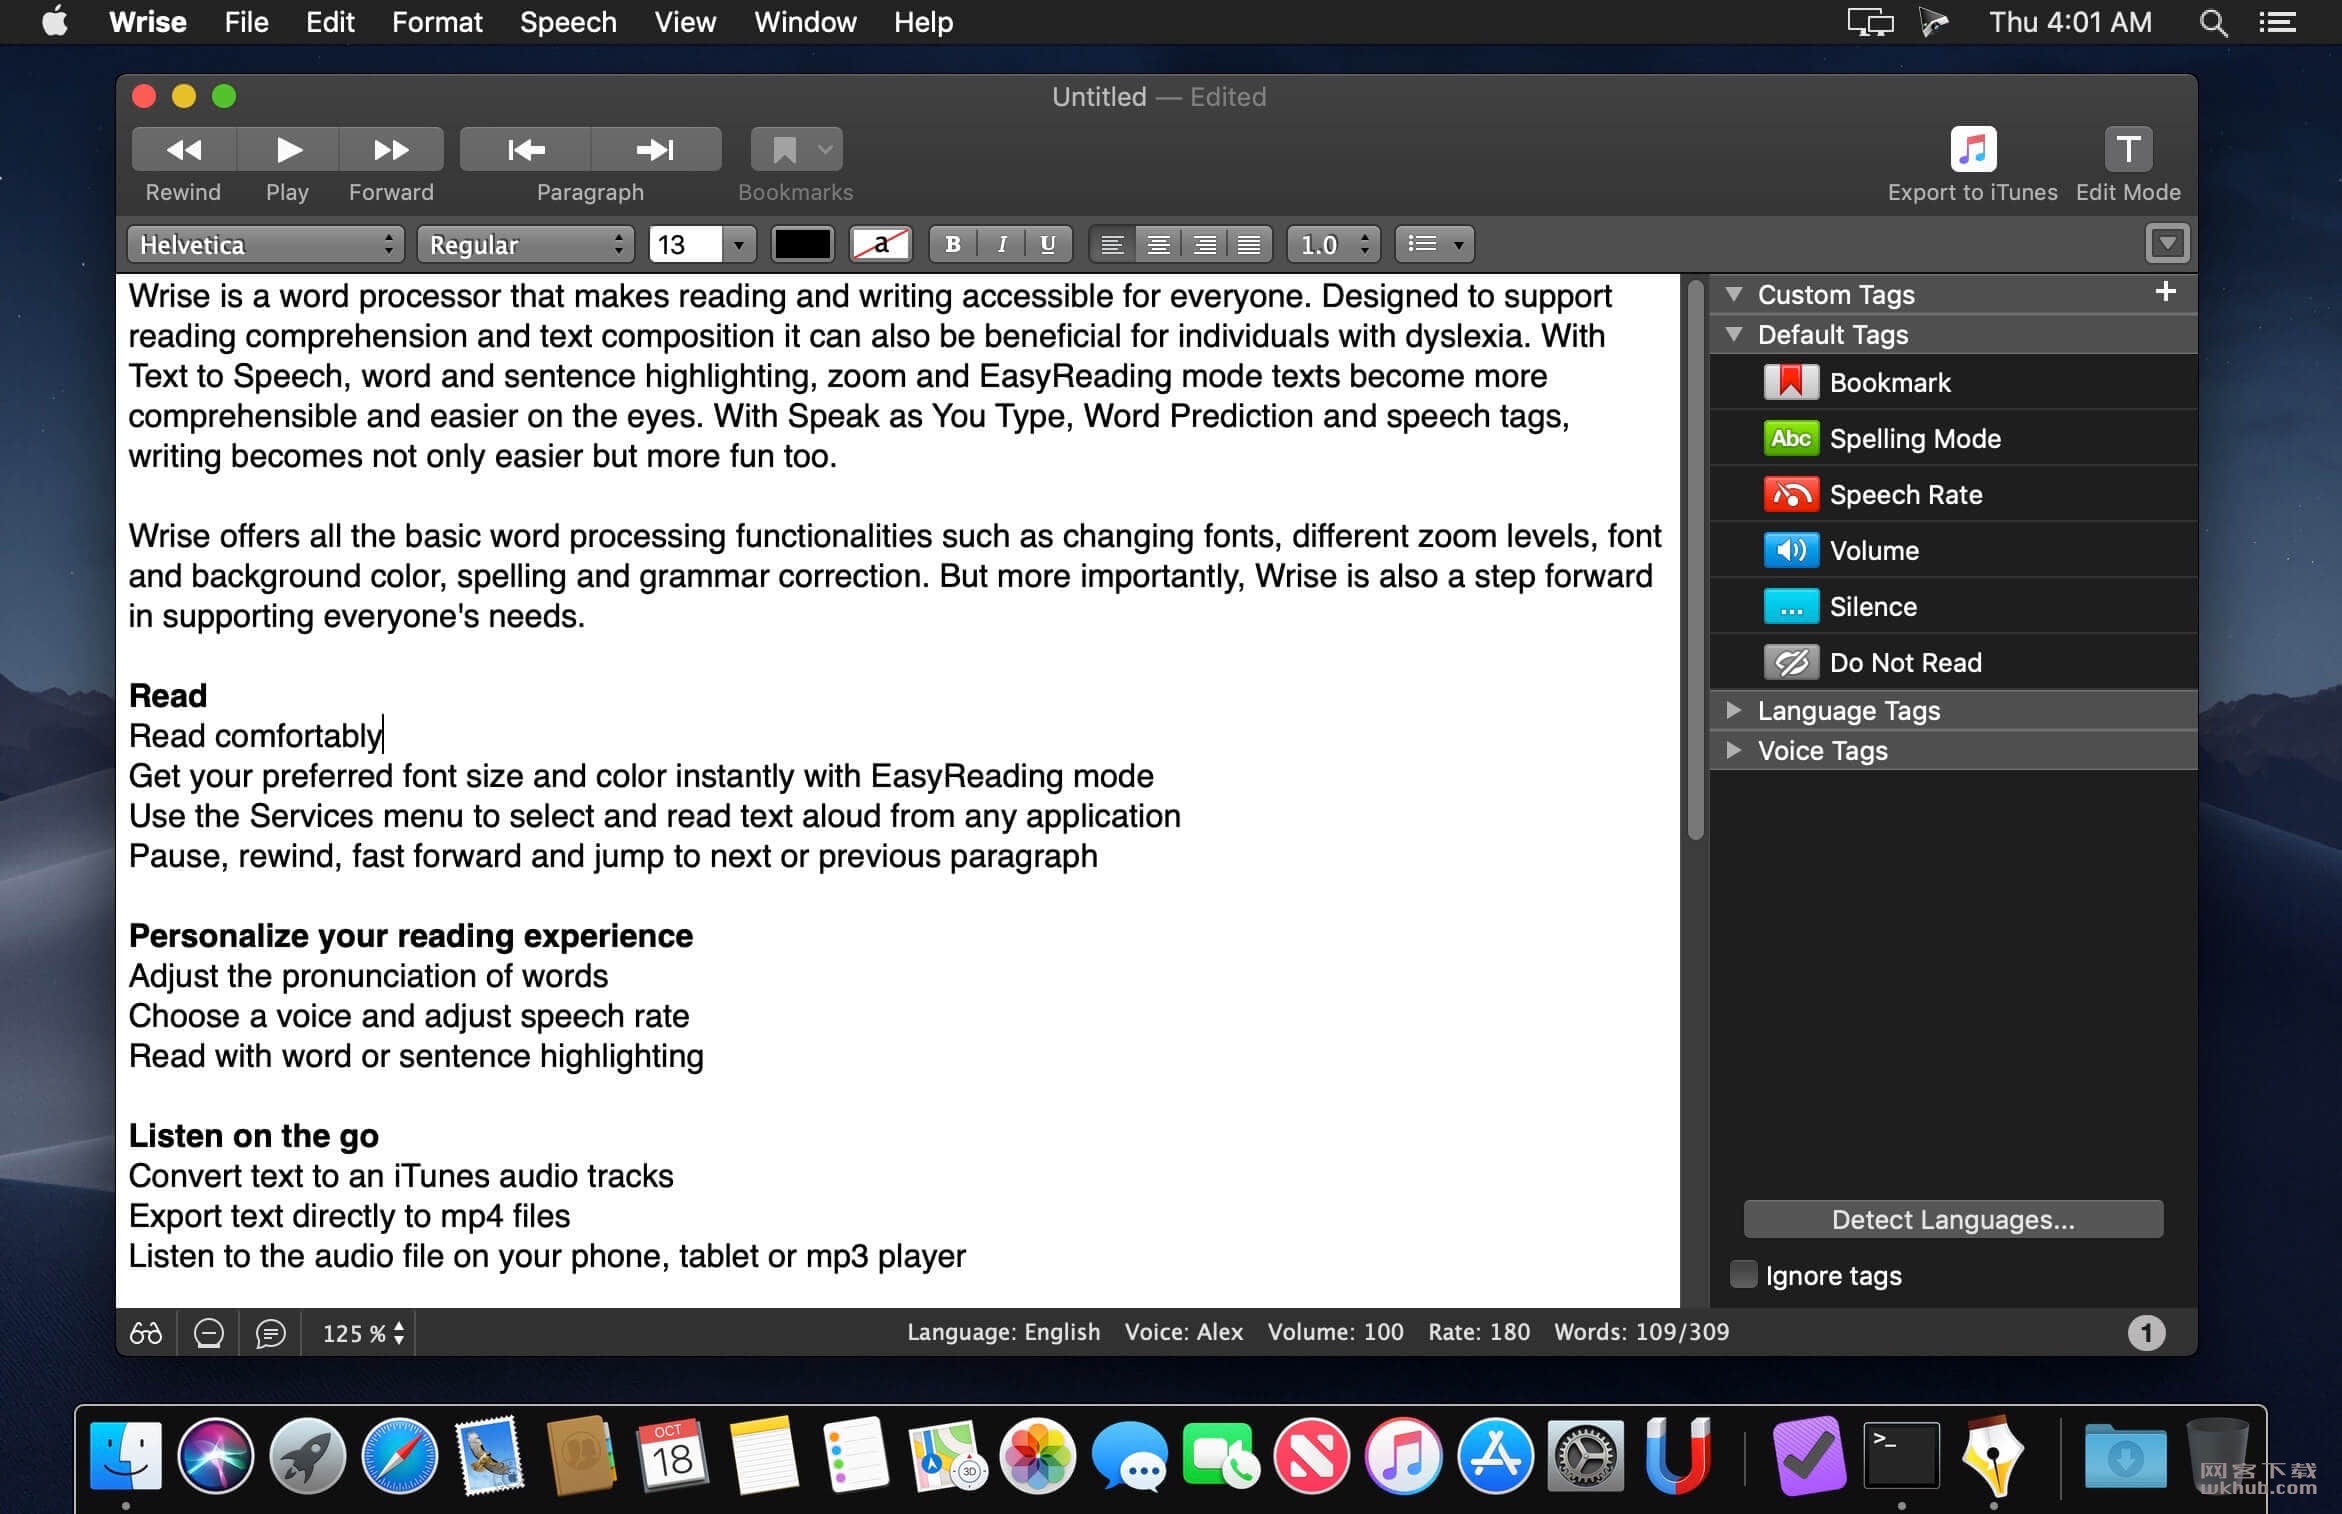Screen dimensions: 2342x1514
Task: Open the View menu
Action: click(x=685, y=22)
